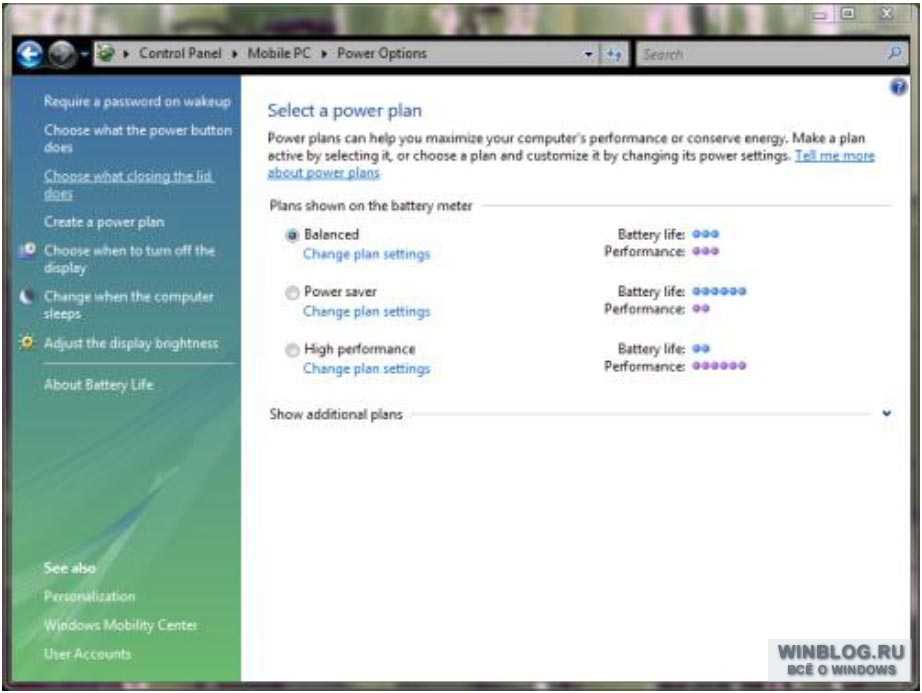The width and height of the screenshot is (922, 693).
Task: Open Choose what the power button does
Action: 138,139
